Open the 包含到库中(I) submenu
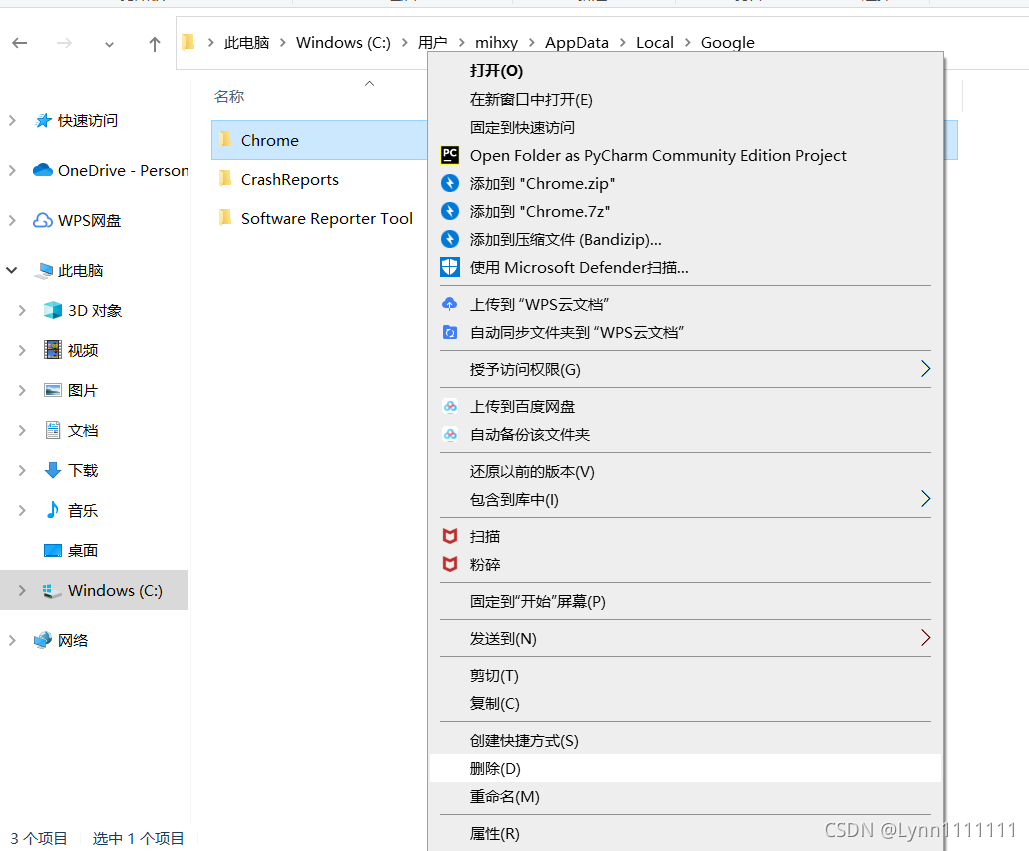 [x=686, y=499]
